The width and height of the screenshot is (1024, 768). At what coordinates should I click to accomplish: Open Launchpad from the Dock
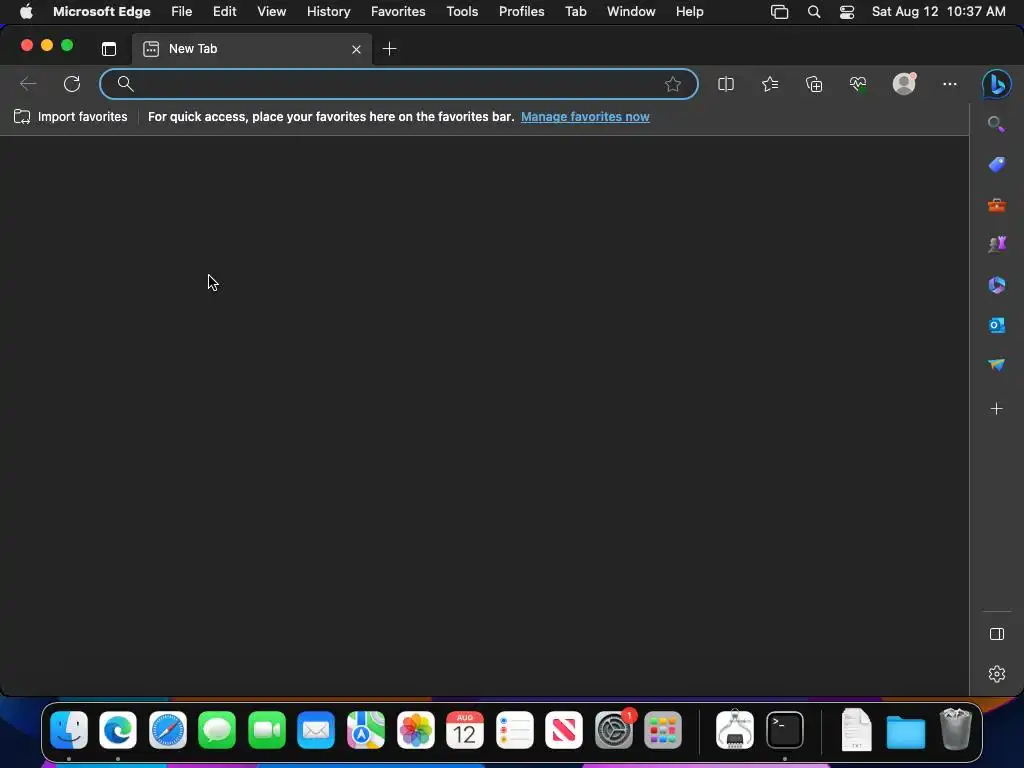(x=663, y=730)
